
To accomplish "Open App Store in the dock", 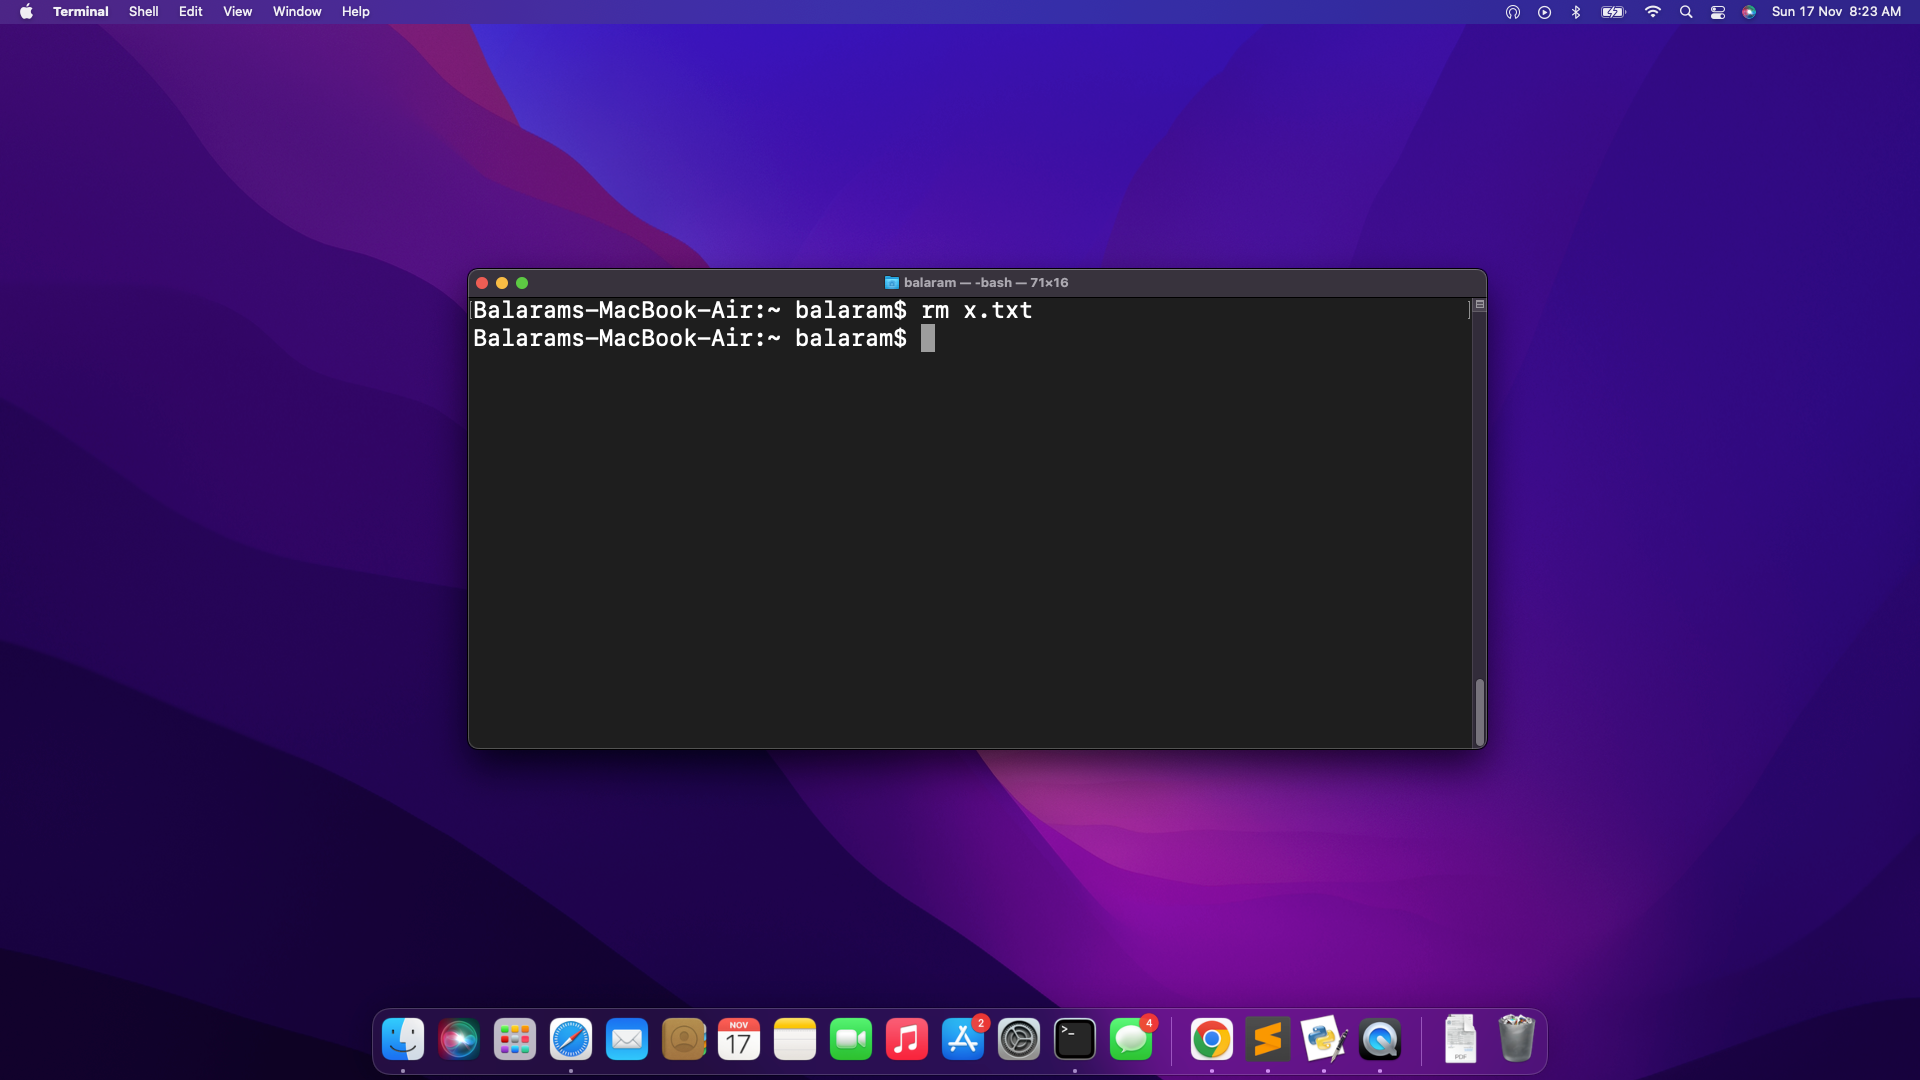I will point(963,1040).
